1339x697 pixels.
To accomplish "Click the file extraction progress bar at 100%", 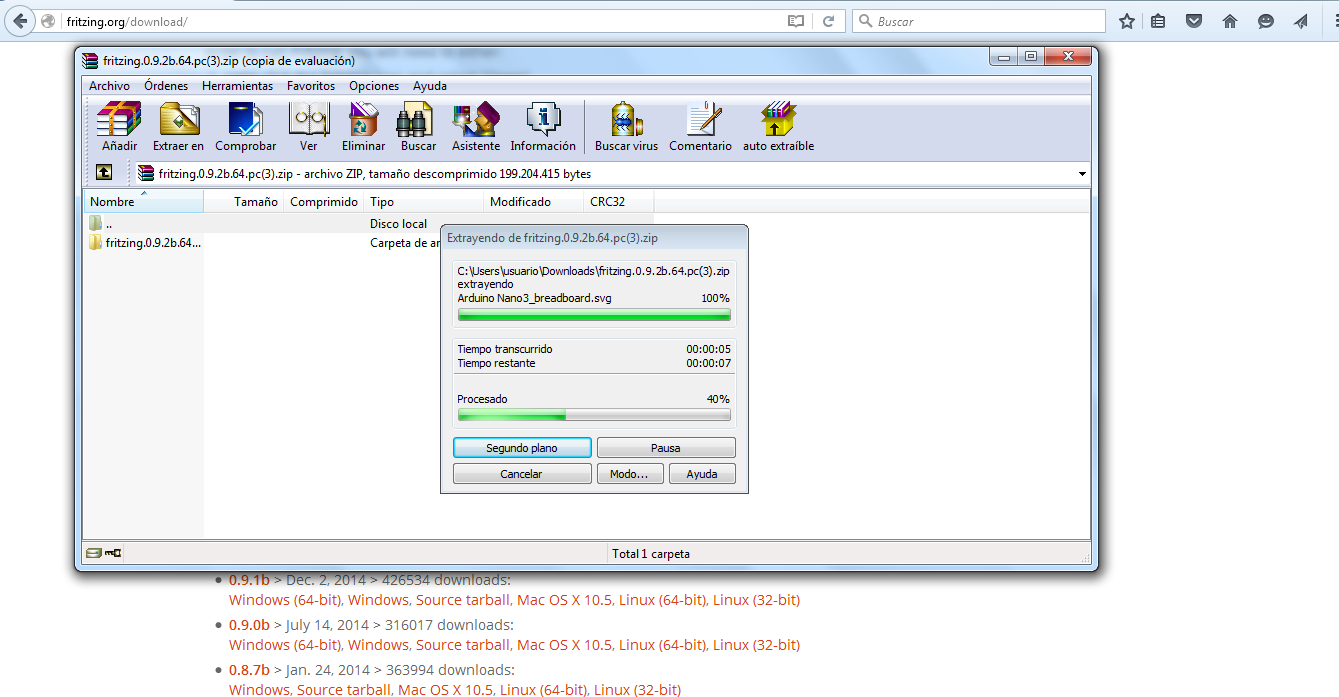I will pos(594,314).
